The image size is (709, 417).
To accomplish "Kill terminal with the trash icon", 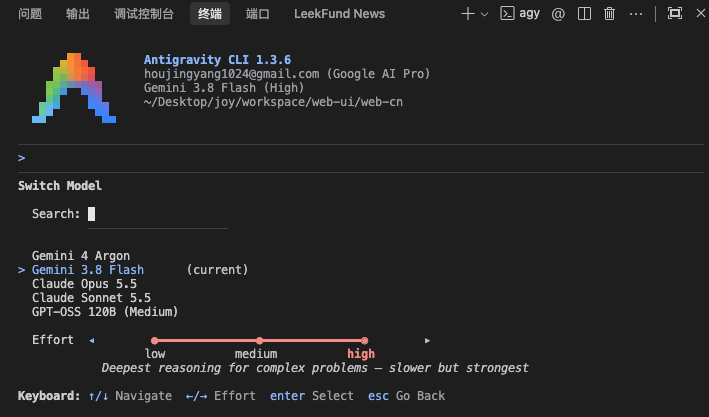I will [610, 14].
